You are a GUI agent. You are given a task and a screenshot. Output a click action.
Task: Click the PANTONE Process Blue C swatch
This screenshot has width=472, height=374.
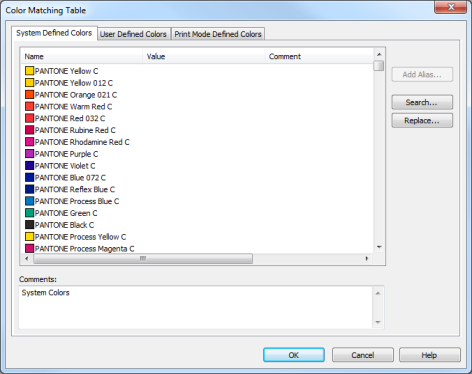coord(30,201)
